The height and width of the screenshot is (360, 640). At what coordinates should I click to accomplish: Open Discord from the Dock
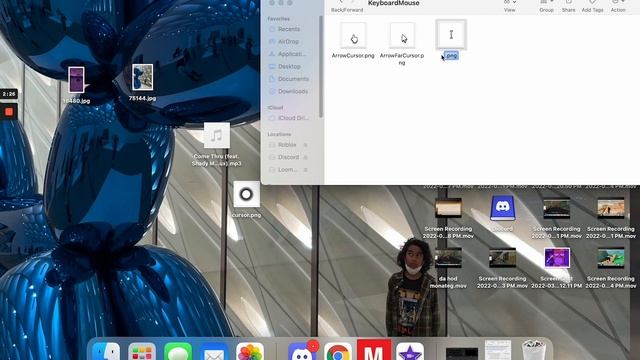point(302,352)
